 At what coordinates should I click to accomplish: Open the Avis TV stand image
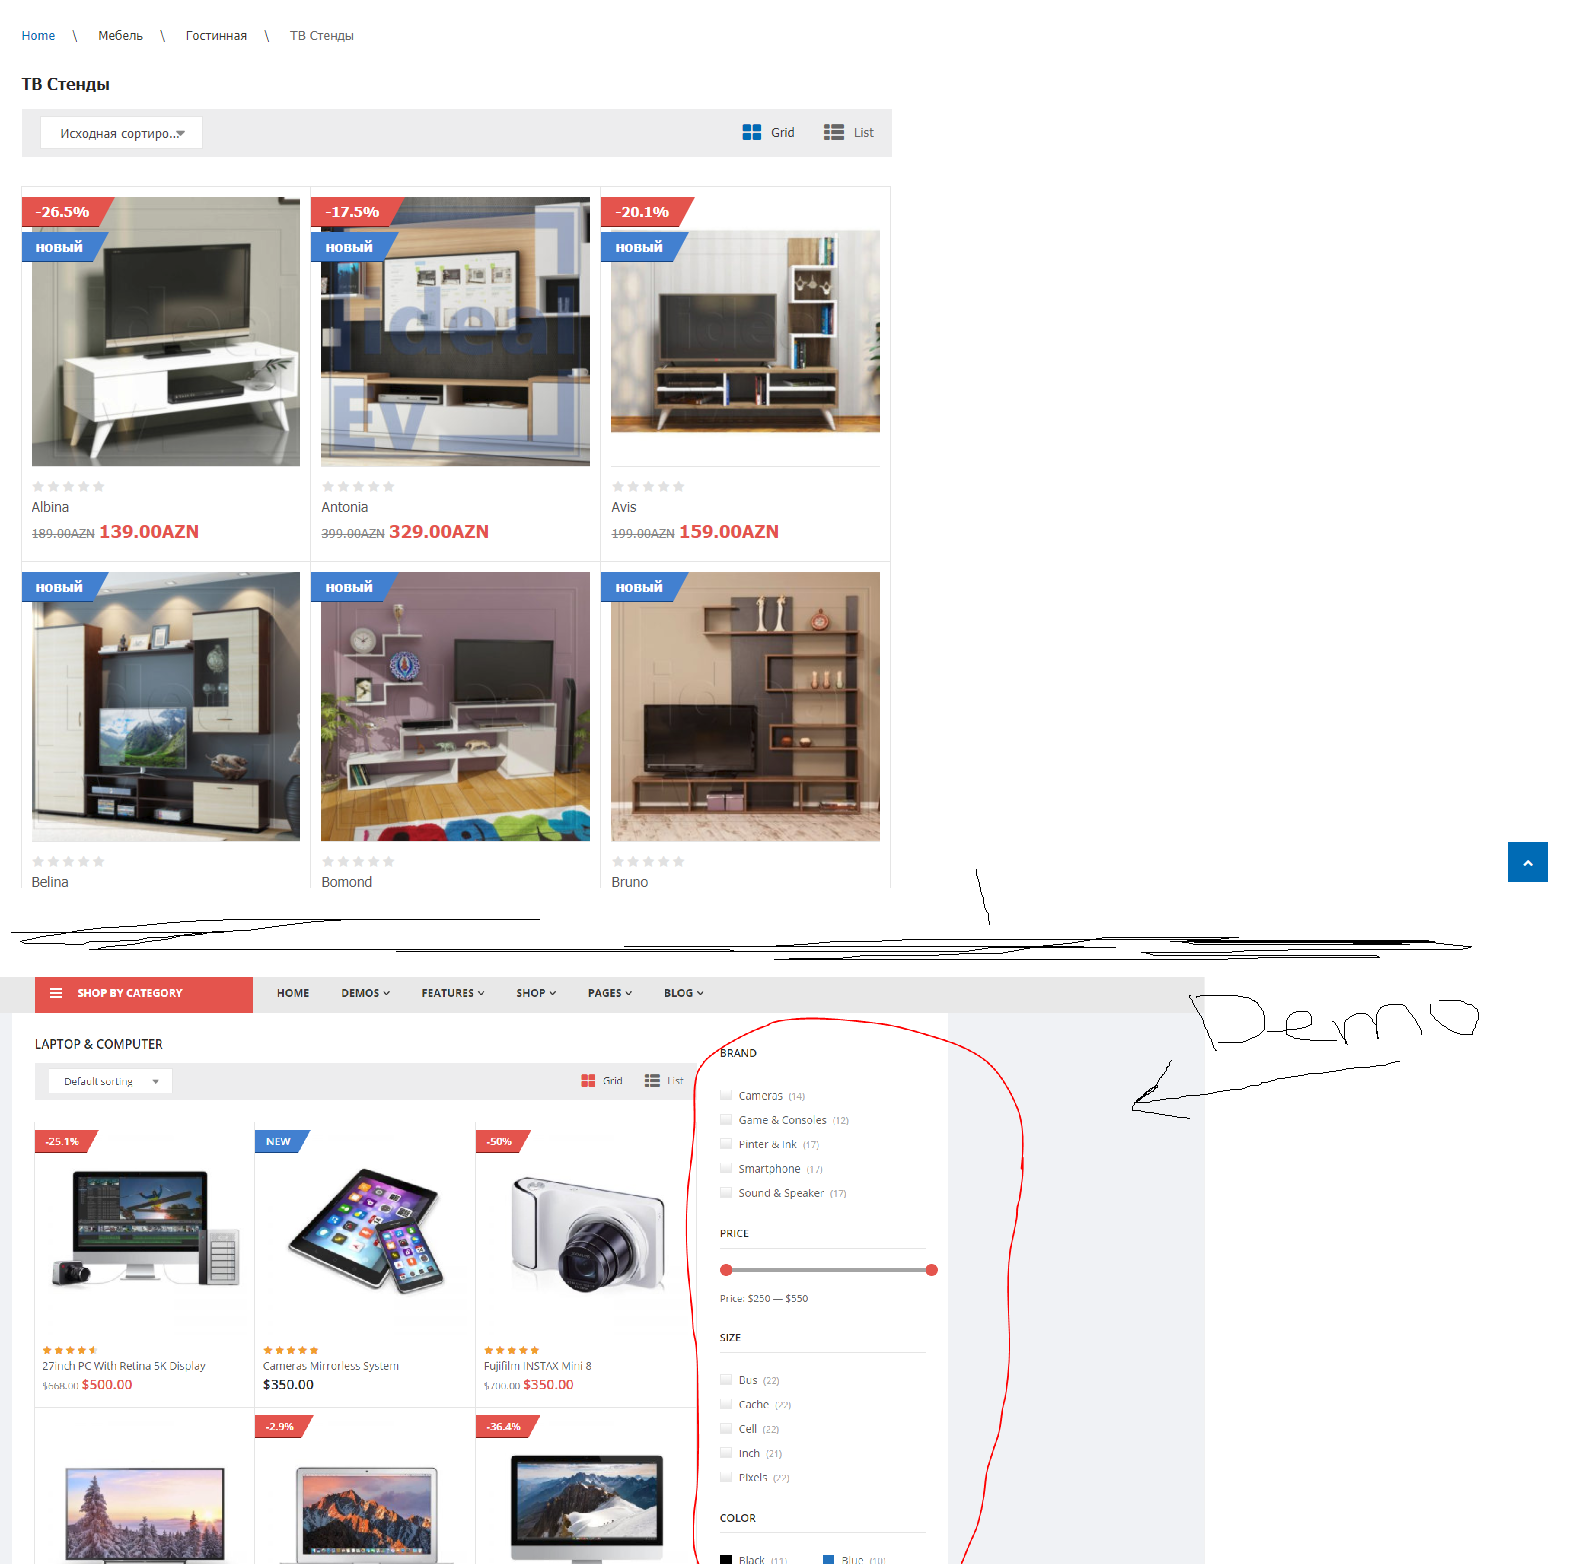(x=745, y=331)
